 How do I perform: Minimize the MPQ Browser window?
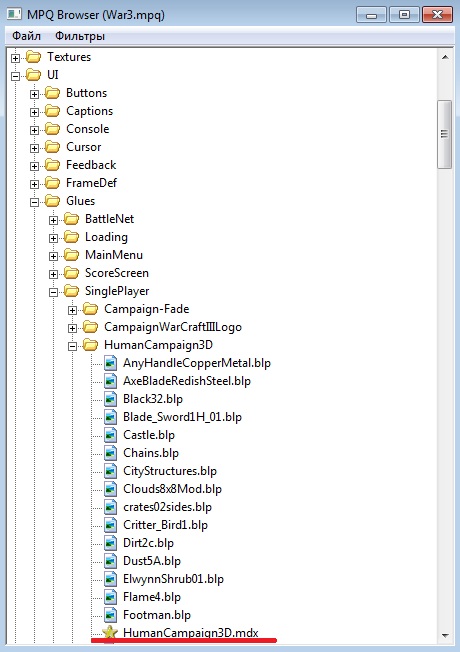(x=371, y=15)
